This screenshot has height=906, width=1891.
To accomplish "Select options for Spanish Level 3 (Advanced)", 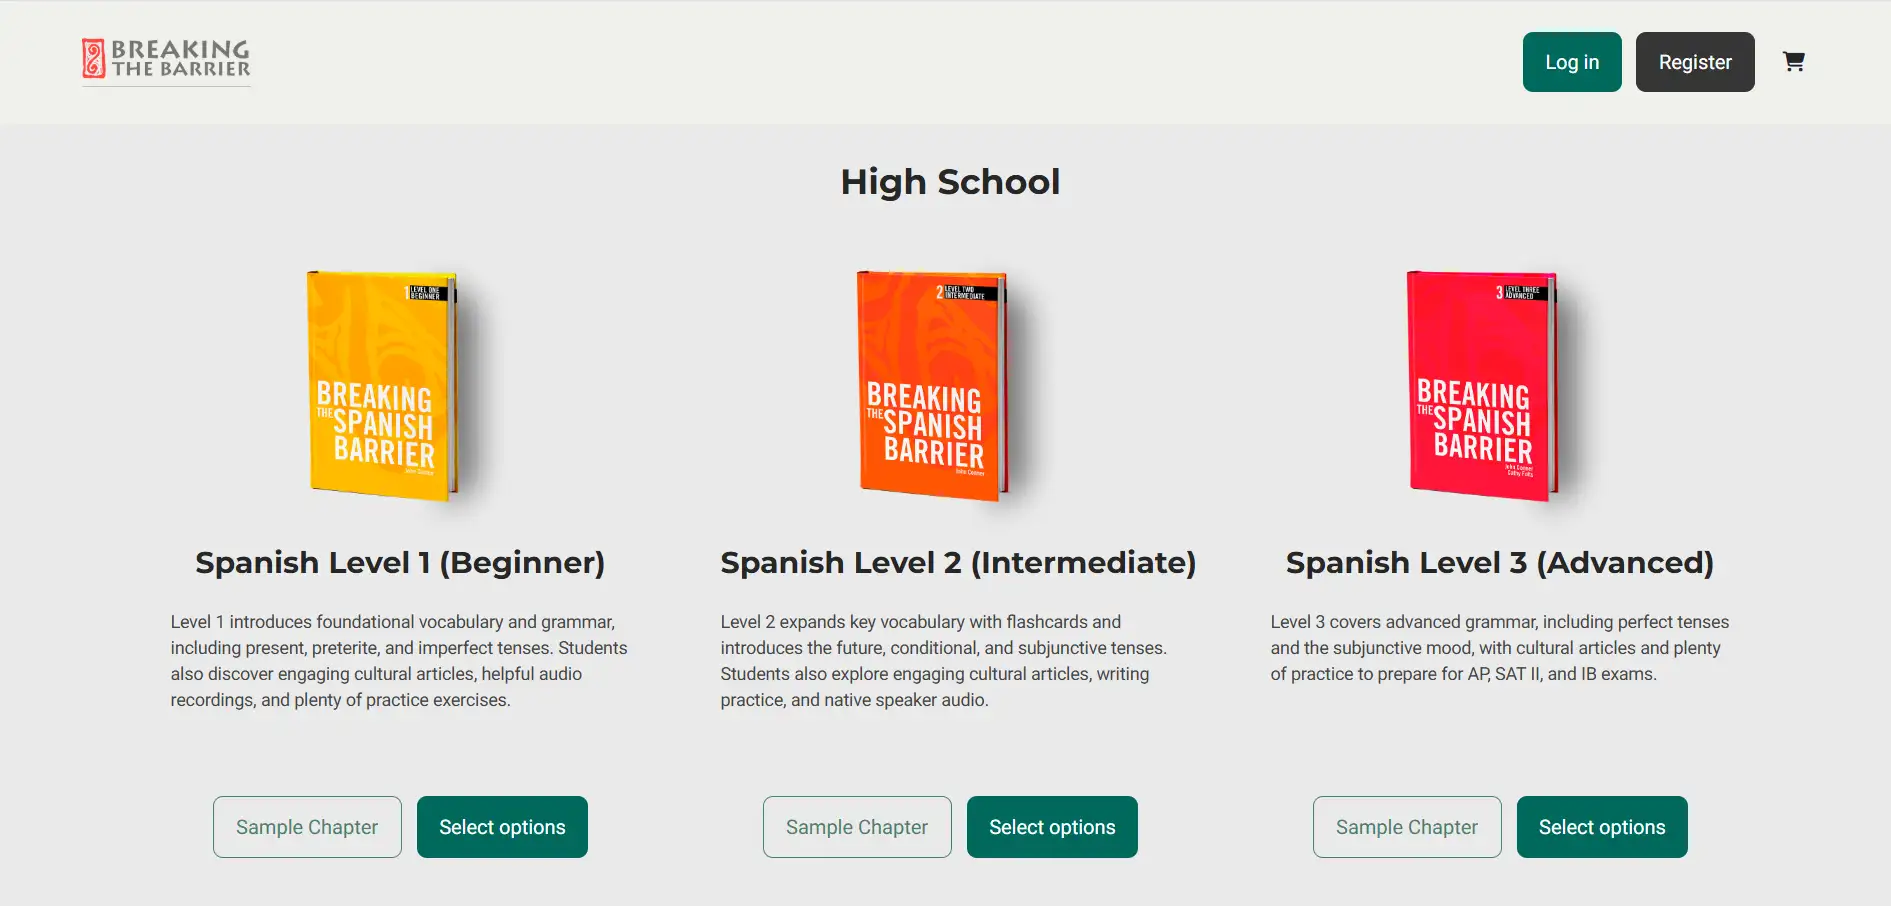I will pyautogui.click(x=1602, y=827).
